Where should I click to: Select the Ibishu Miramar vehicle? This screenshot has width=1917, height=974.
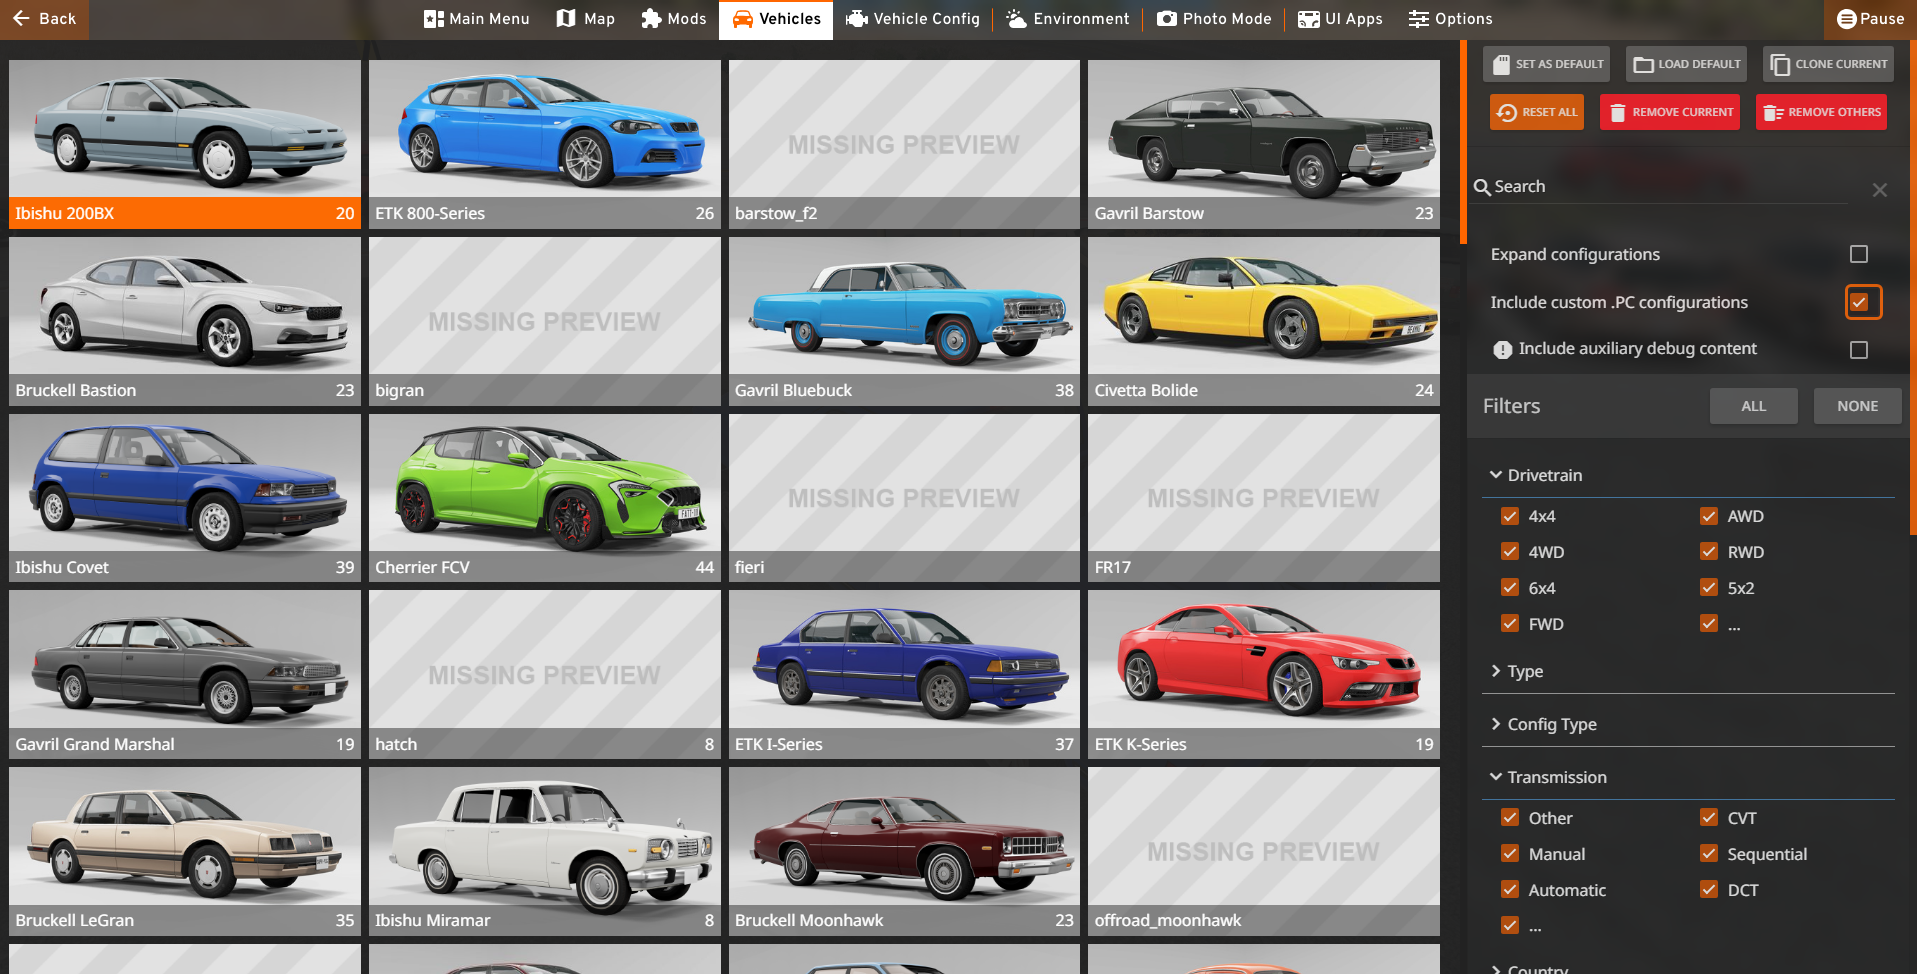pos(545,851)
